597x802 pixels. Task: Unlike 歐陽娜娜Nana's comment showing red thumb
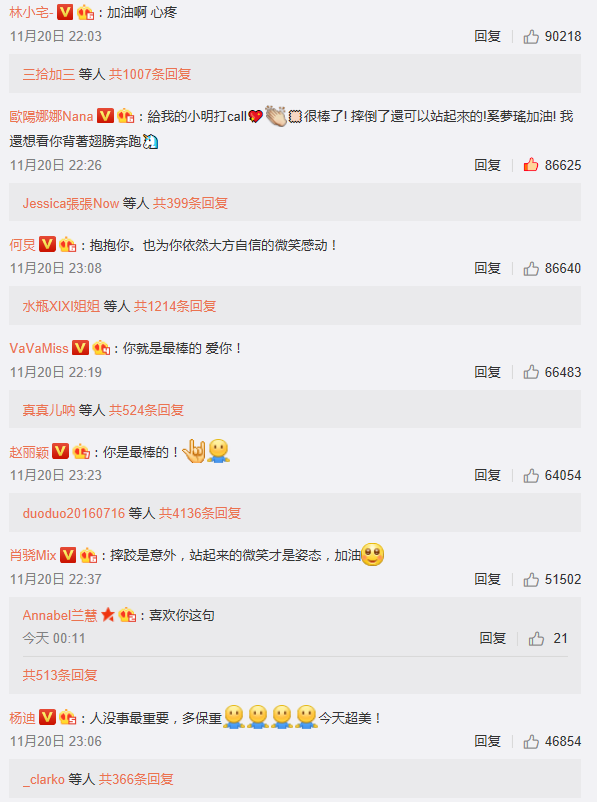[x=531, y=165]
